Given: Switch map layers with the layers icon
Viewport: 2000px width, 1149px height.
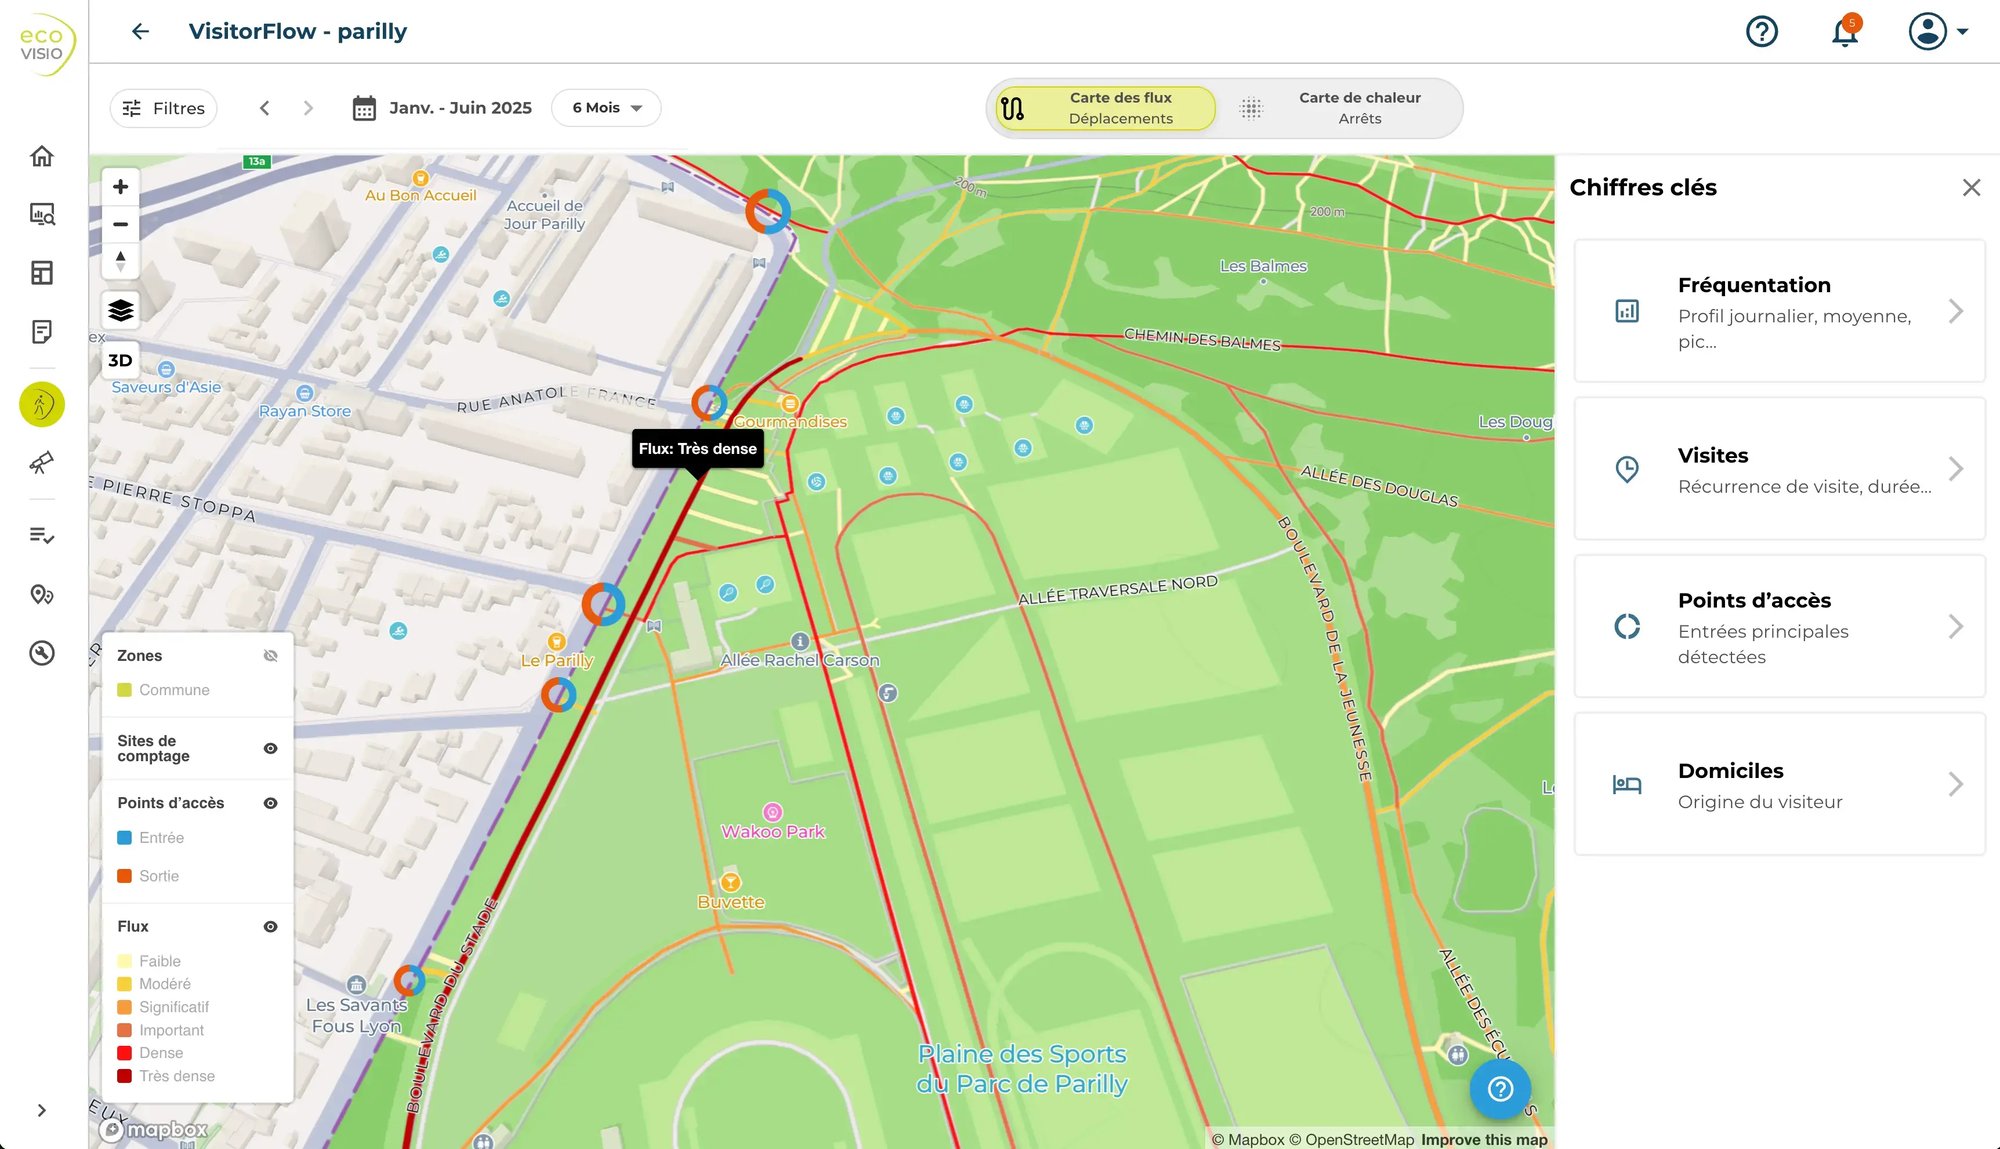Looking at the screenshot, I should [x=120, y=309].
